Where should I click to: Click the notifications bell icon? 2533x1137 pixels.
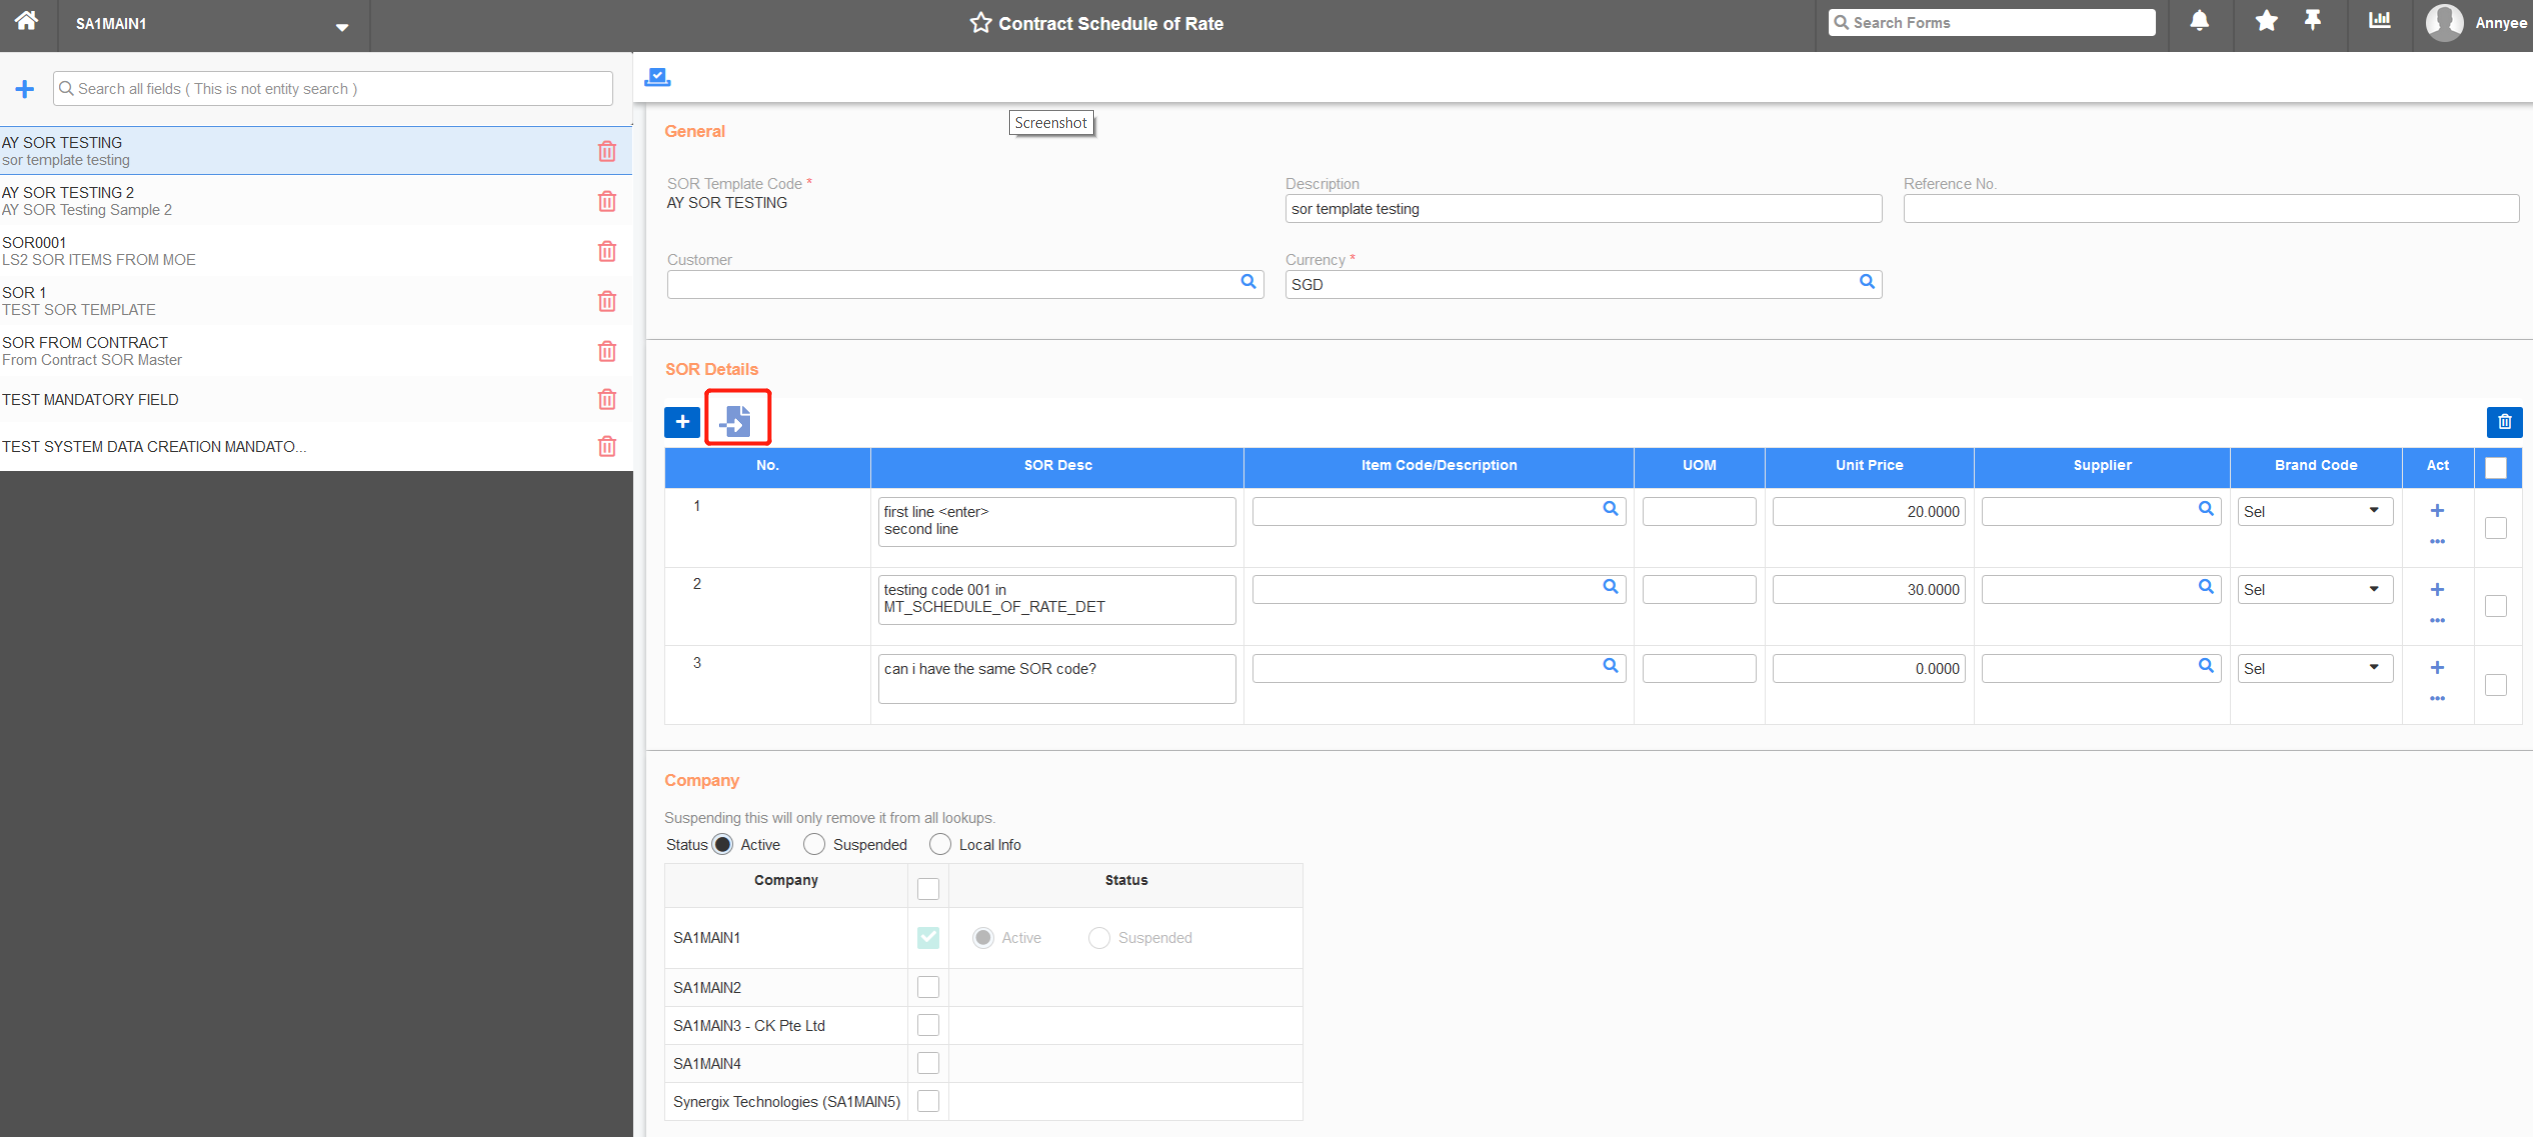[2199, 21]
